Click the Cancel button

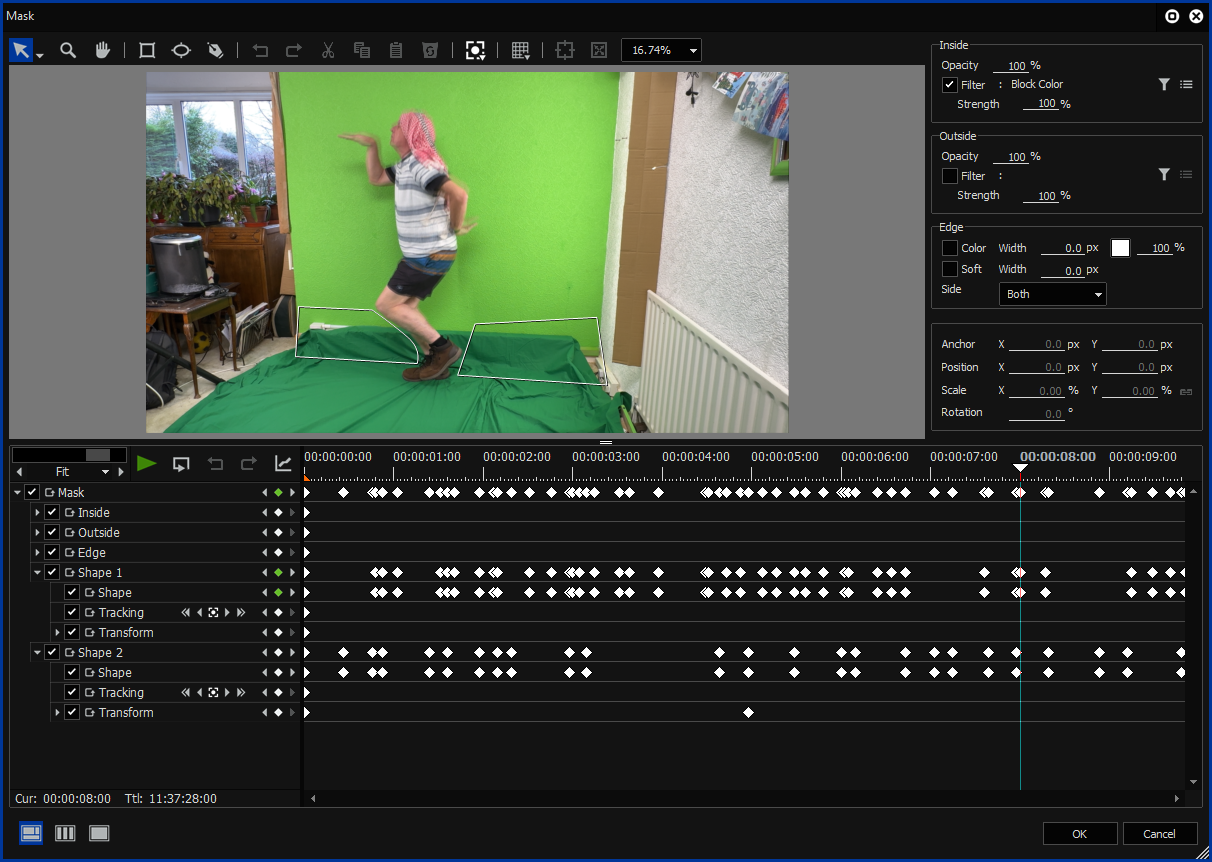point(1159,834)
